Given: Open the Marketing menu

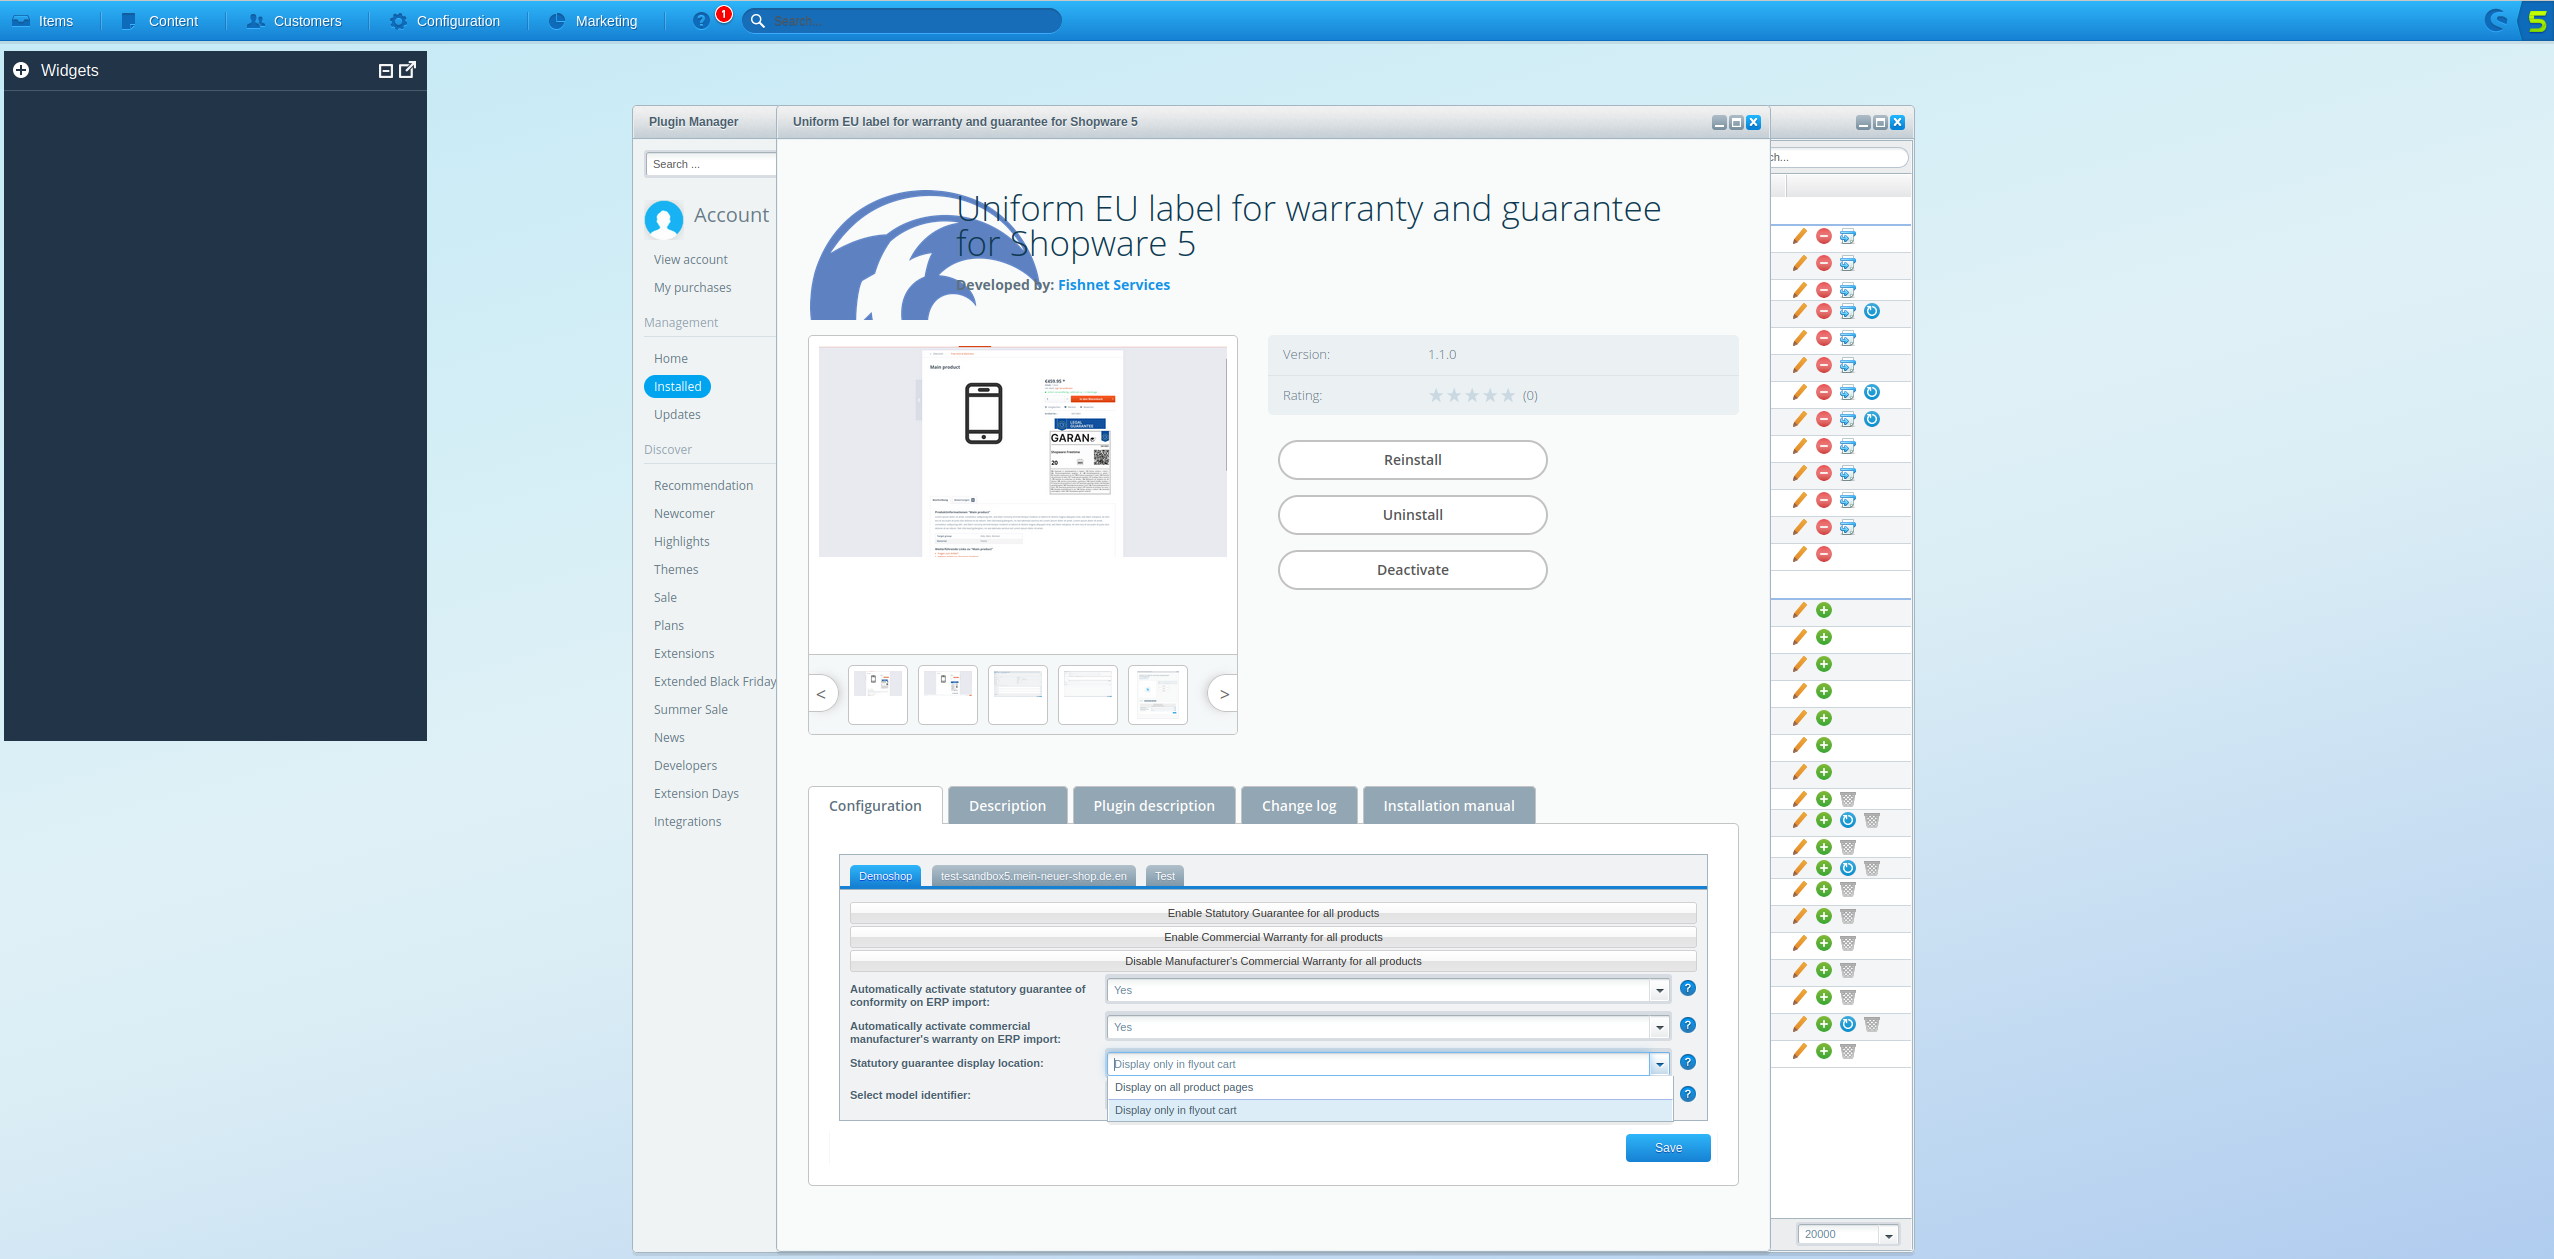Looking at the screenshot, I should click(593, 21).
